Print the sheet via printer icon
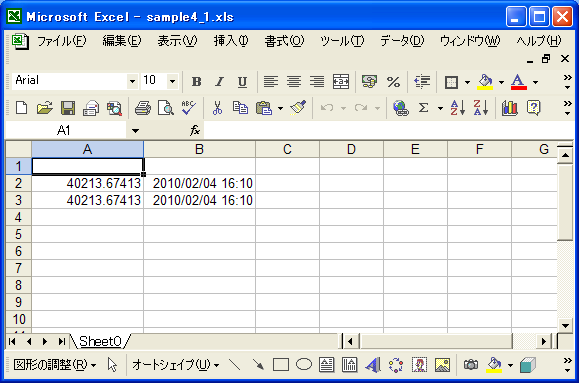 pos(143,108)
